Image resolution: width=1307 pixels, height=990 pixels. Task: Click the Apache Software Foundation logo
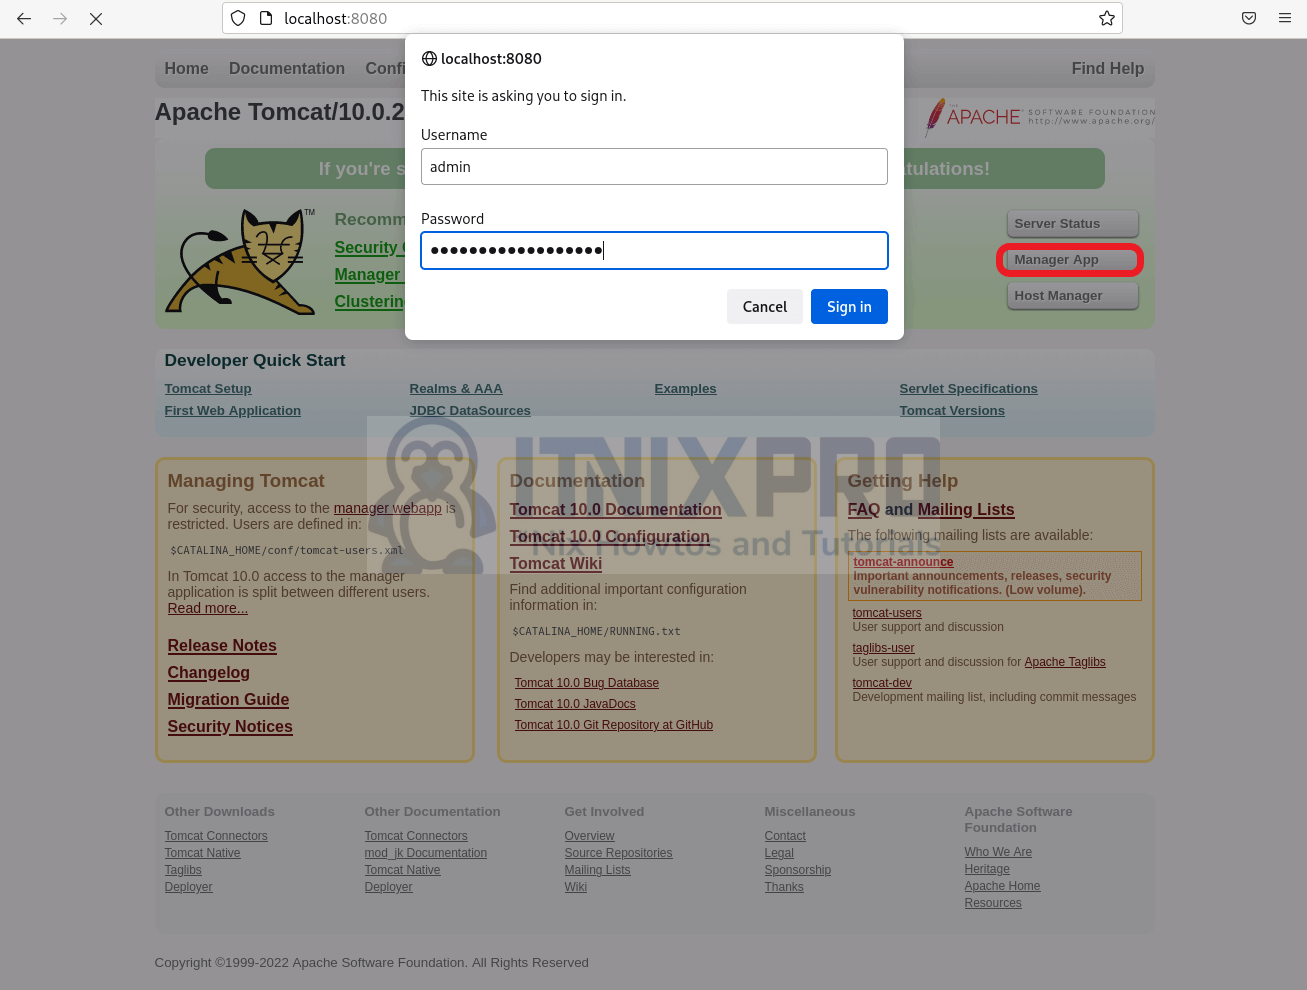(1038, 116)
